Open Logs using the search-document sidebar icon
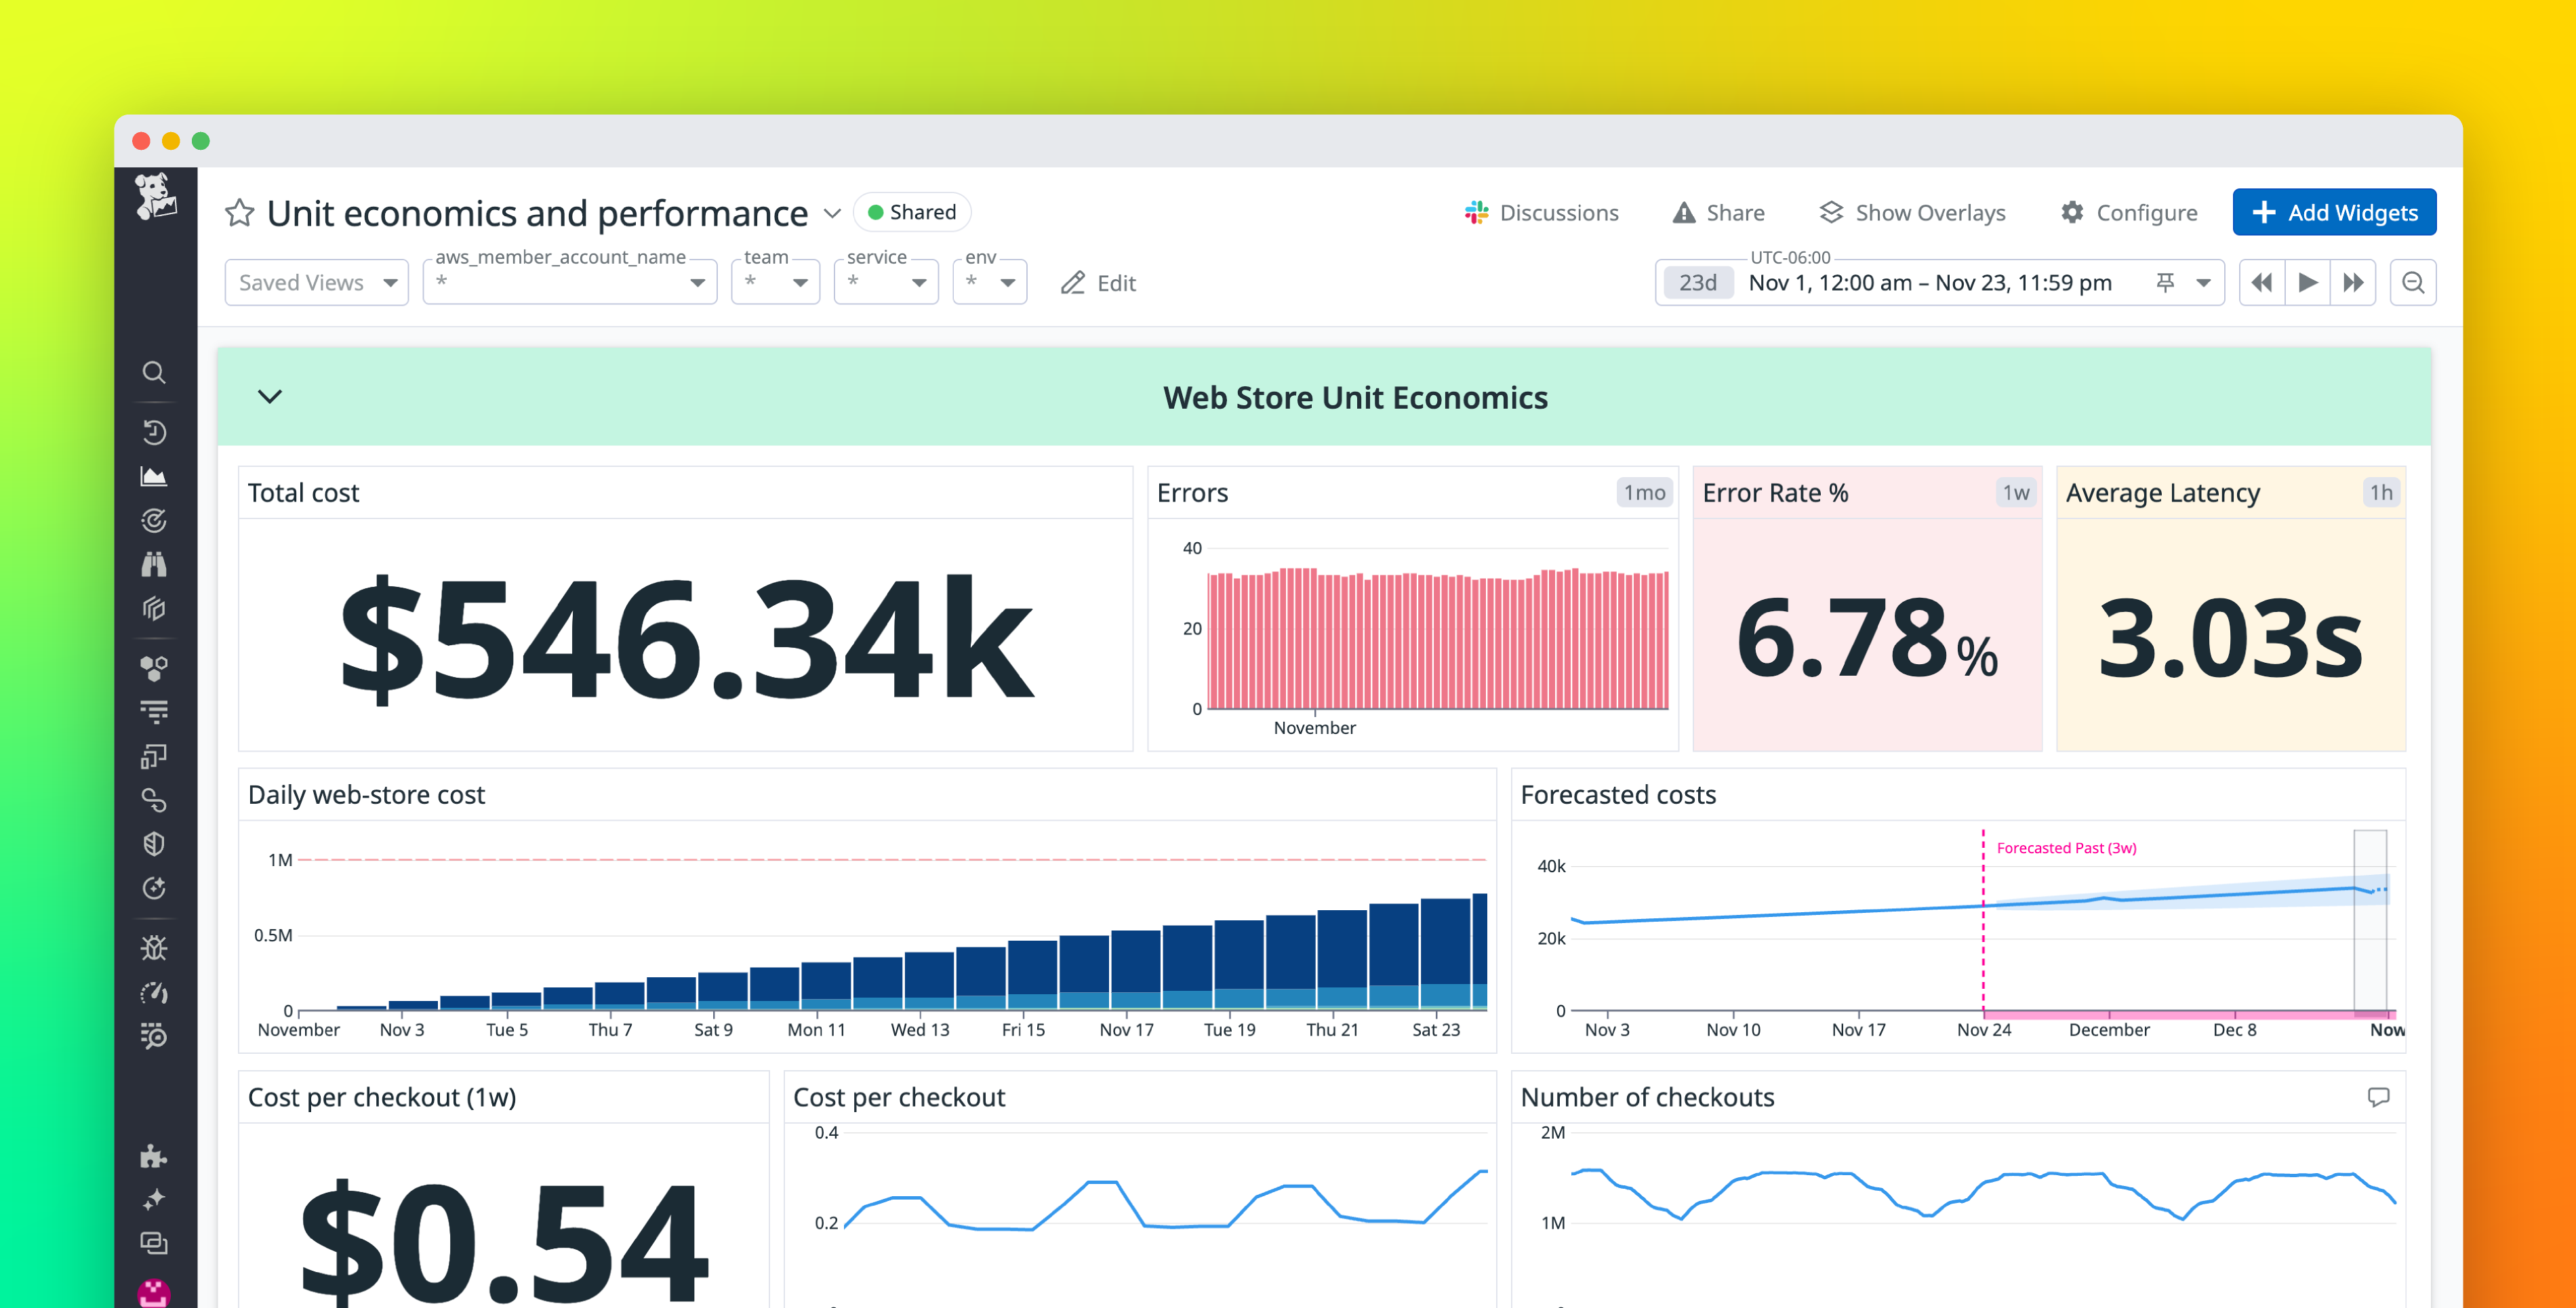2576x1308 pixels. coord(155,1036)
